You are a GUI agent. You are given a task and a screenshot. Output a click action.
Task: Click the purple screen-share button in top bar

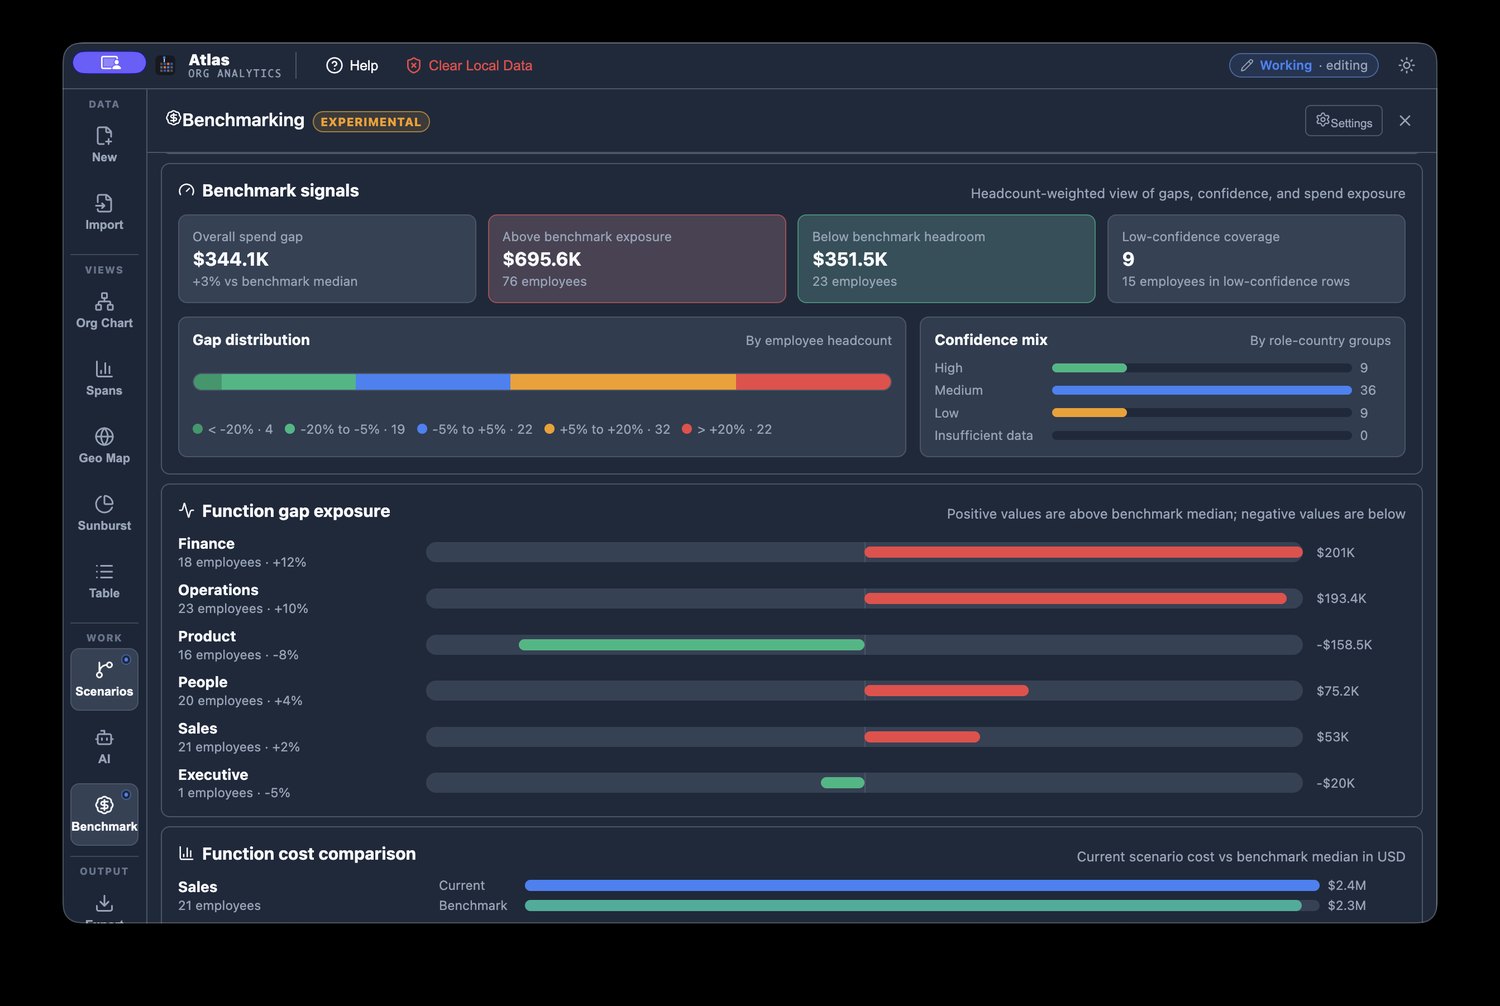(x=109, y=63)
